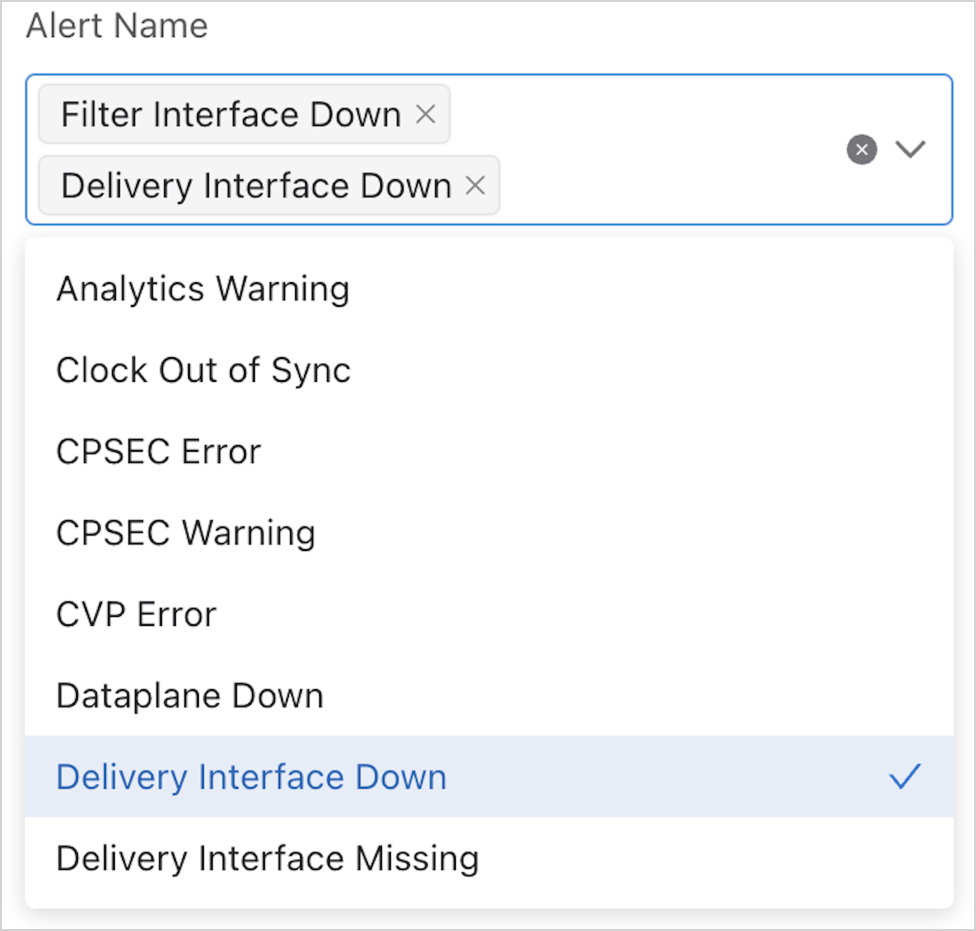Viewport: 976px width, 931px height.
Task: Remove the Delivery Interface Down tag
Action: click(x=476, y=185)
